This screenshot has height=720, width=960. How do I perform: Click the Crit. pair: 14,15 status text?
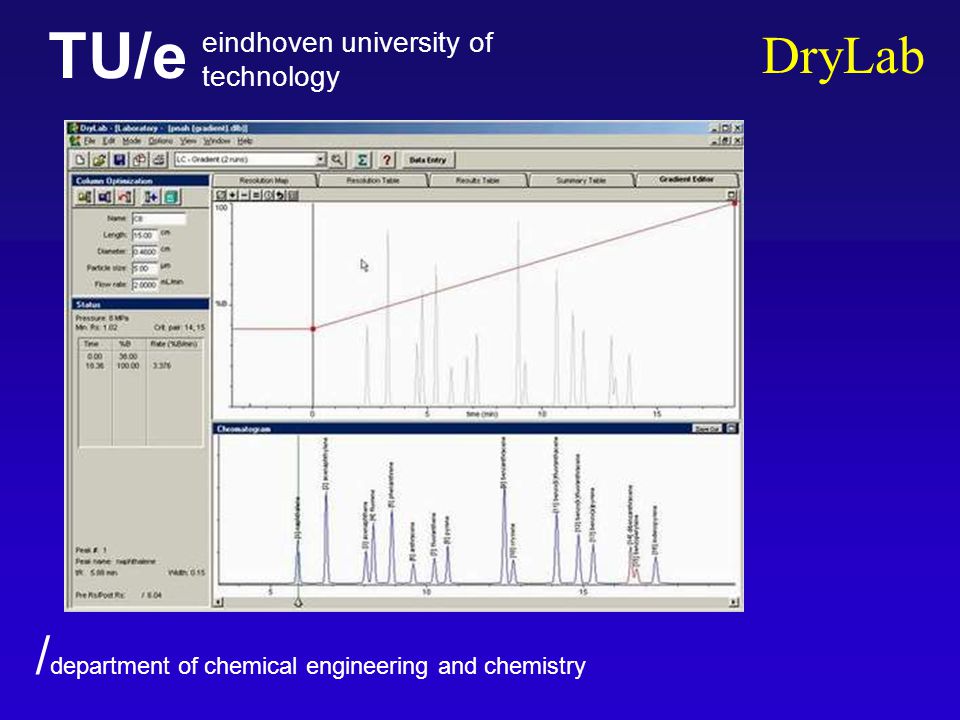[x=179, y=328]
